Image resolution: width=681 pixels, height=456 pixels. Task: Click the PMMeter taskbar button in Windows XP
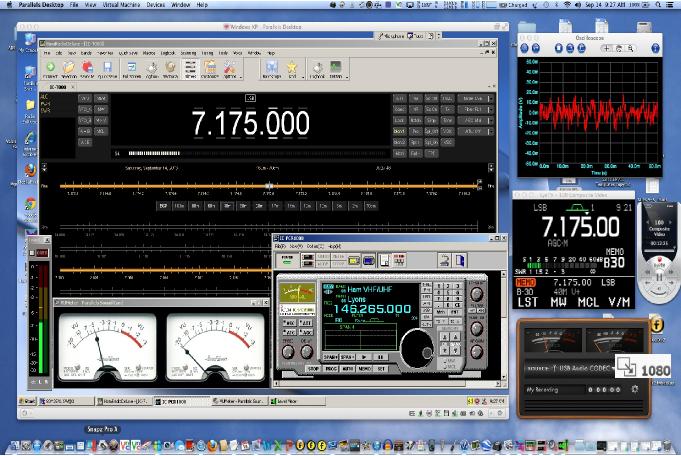point(240,401)
